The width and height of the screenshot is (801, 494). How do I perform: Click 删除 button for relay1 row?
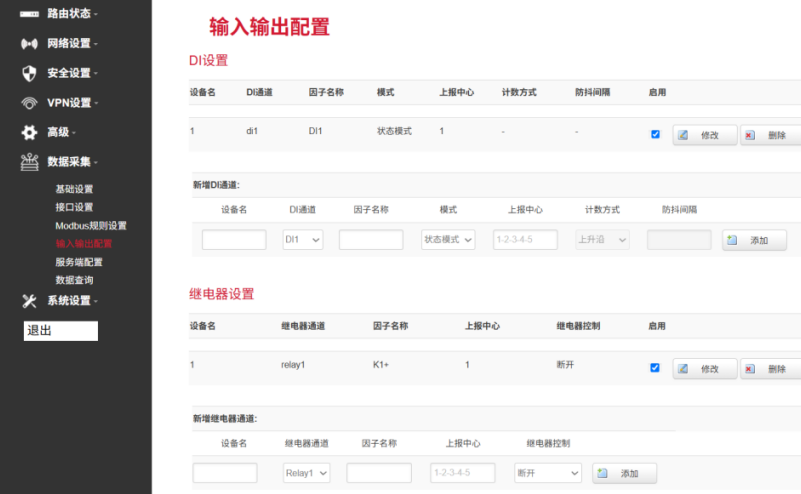click(771, 369)
